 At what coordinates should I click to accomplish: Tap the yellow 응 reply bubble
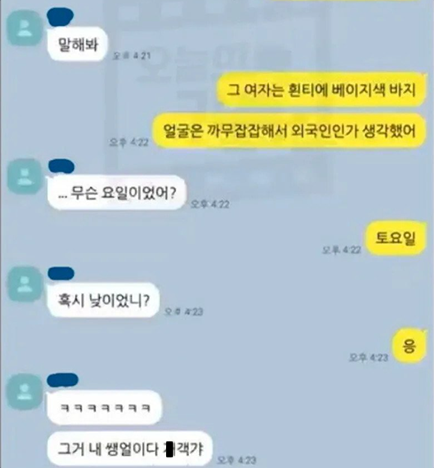[409, 346]
